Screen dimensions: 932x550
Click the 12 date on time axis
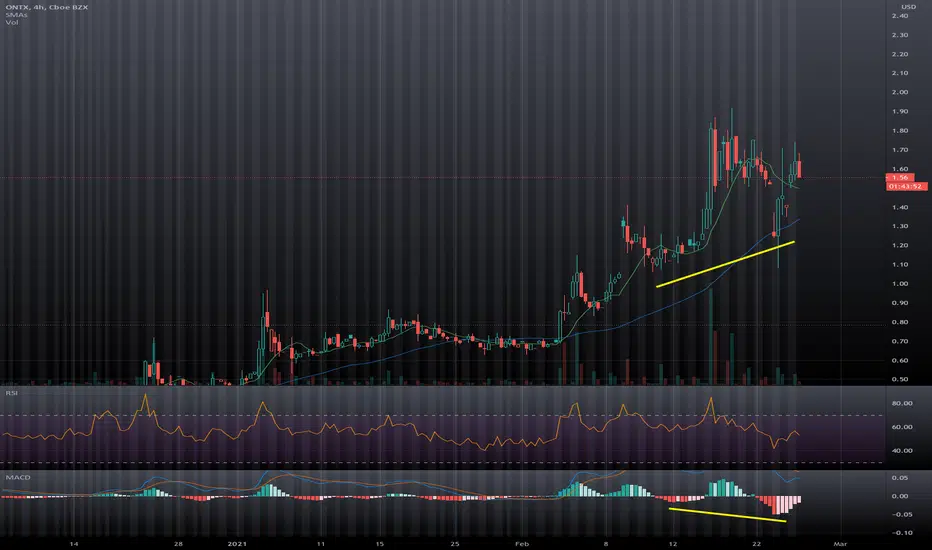pos(673,543)
